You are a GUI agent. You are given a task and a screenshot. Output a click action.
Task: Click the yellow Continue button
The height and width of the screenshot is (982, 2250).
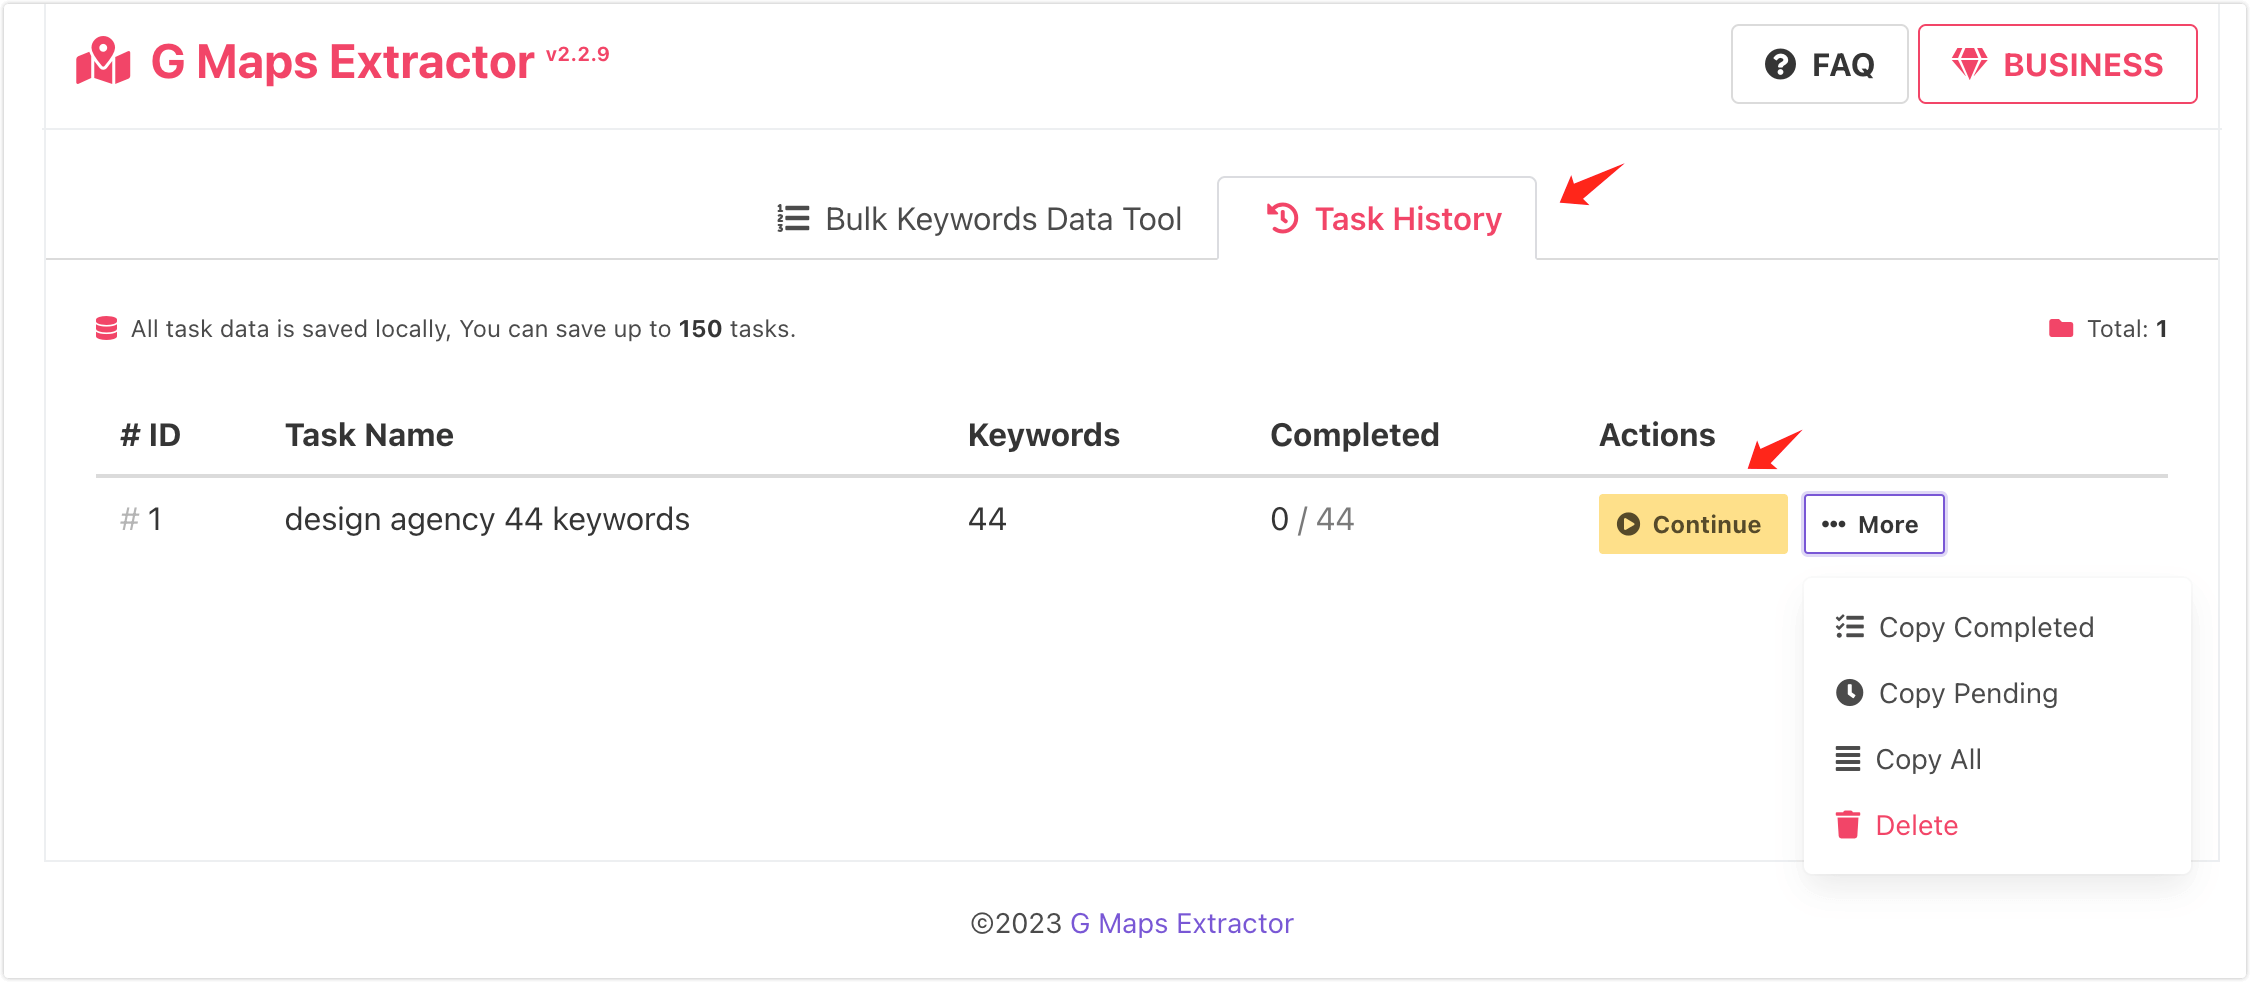pos(1692,524)
